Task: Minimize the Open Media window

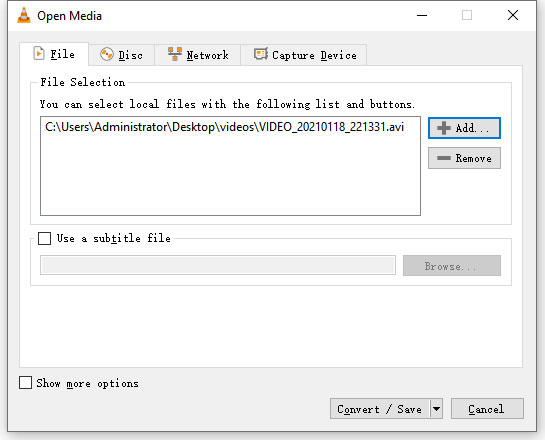Action: 422,15
